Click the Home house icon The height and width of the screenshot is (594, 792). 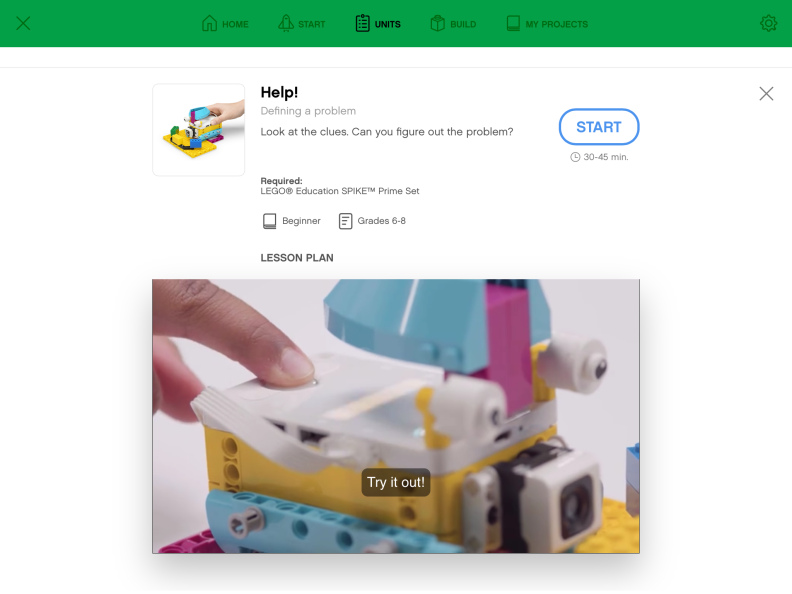tap(209, 23)
